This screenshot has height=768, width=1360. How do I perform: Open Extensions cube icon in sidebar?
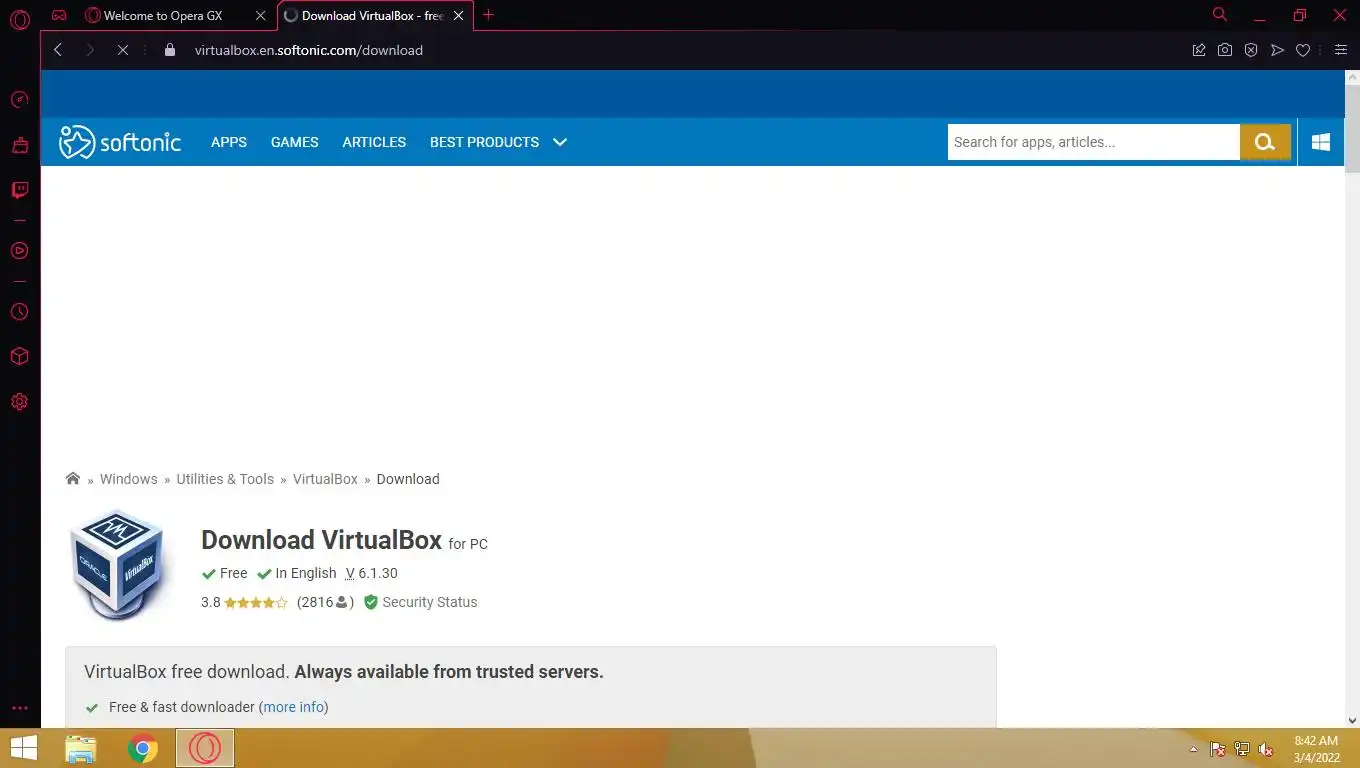19,357
